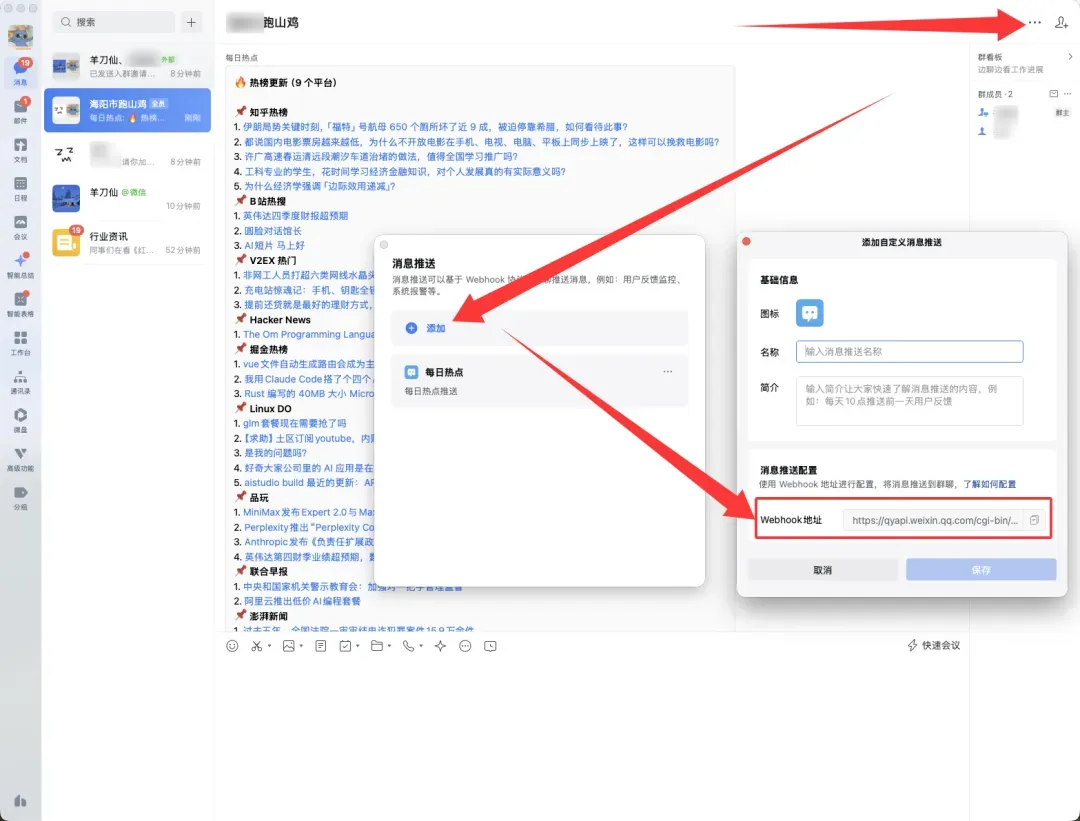This screenshot has width=1080, height=821.
Task: Click the folder file icon in message toolbar
Action: click(377, 646)
